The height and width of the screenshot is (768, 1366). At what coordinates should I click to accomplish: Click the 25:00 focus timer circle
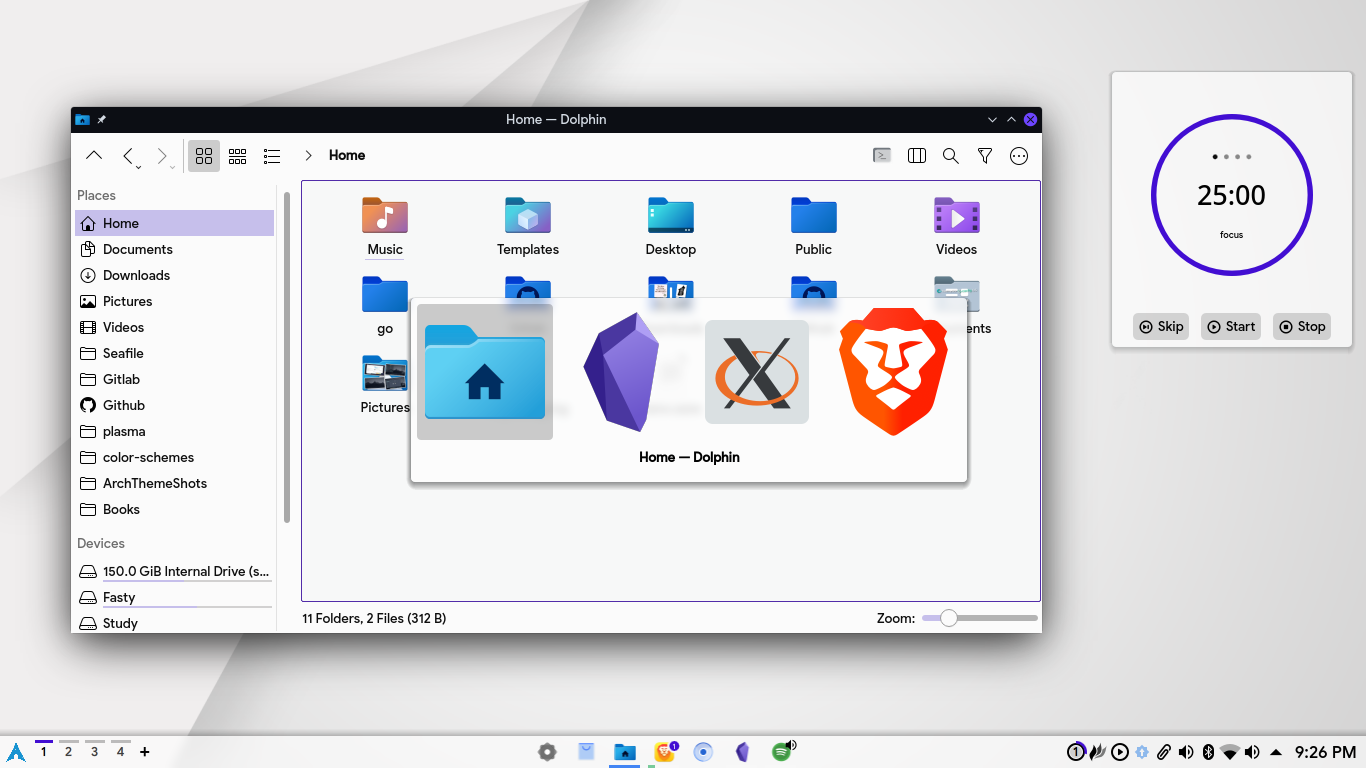click(x=1231, y=195)
